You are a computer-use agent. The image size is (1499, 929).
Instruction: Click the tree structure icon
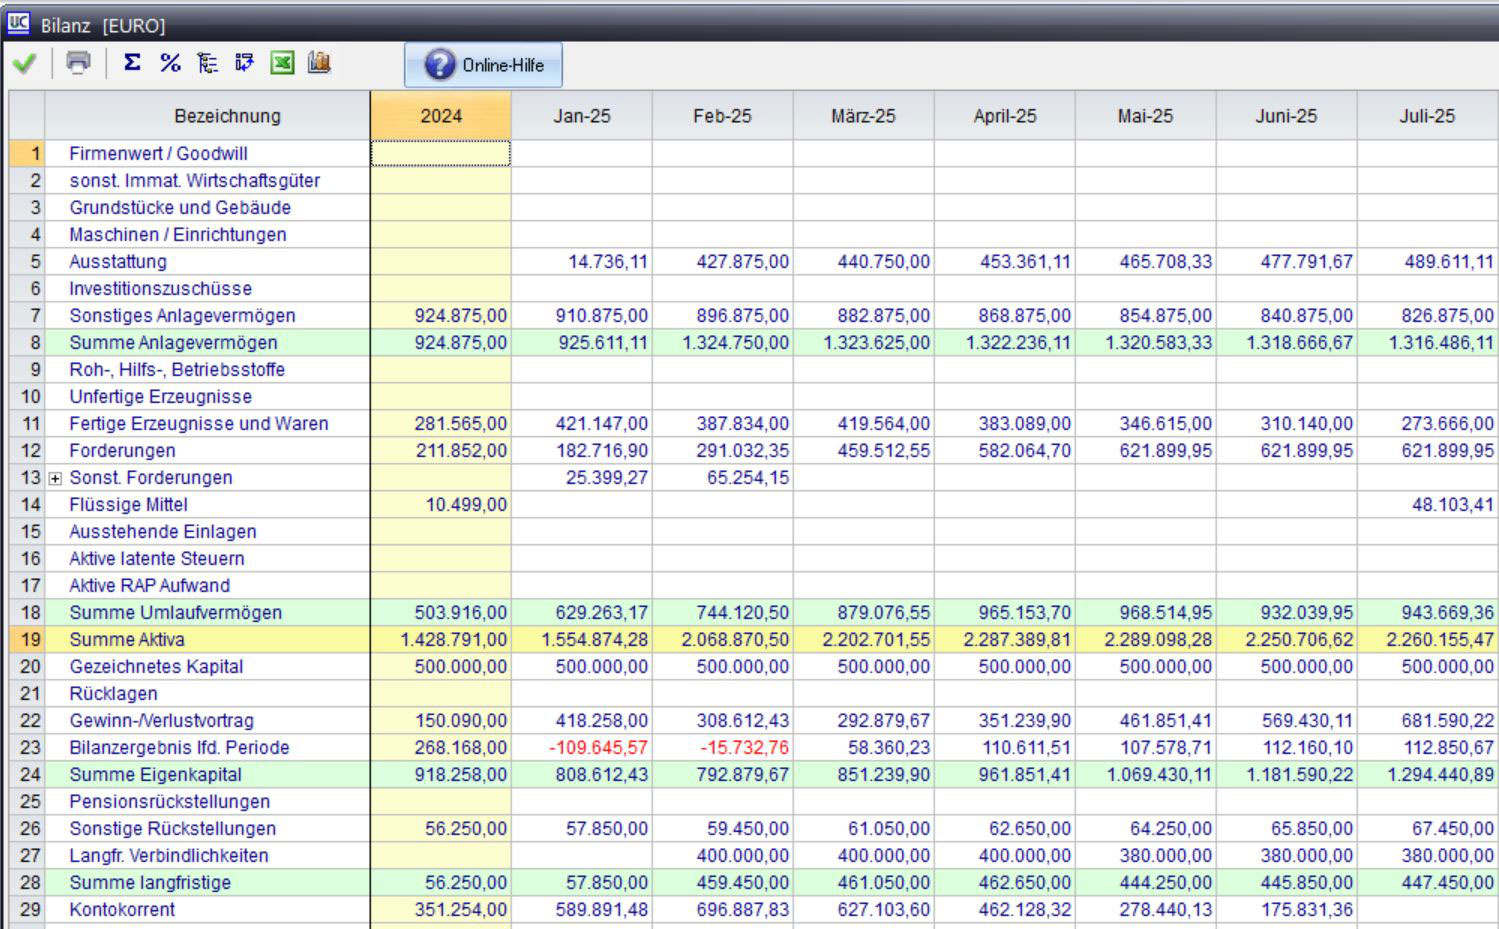207,63
